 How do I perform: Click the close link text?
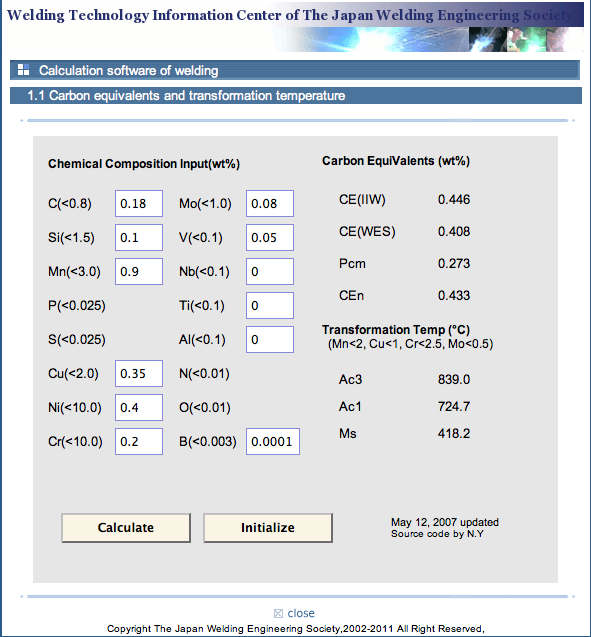(x=301, y=613)
